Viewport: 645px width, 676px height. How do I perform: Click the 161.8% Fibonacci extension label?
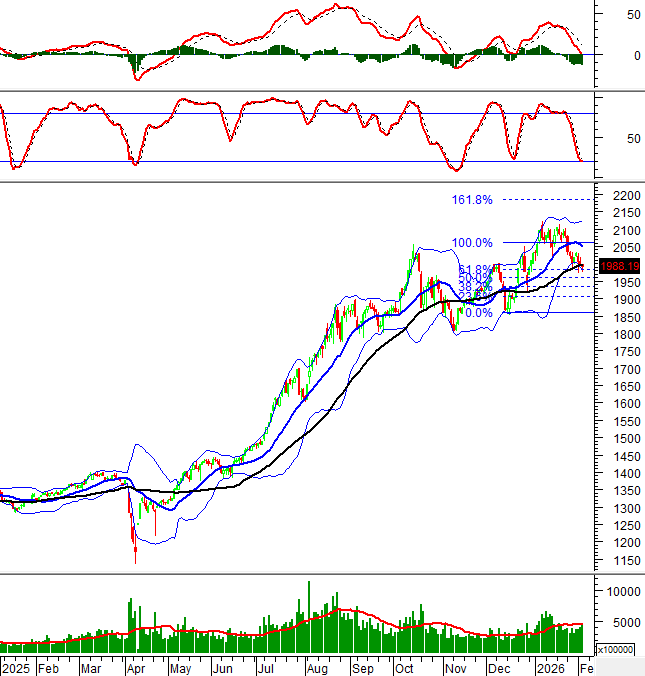[x=472, y=200]
